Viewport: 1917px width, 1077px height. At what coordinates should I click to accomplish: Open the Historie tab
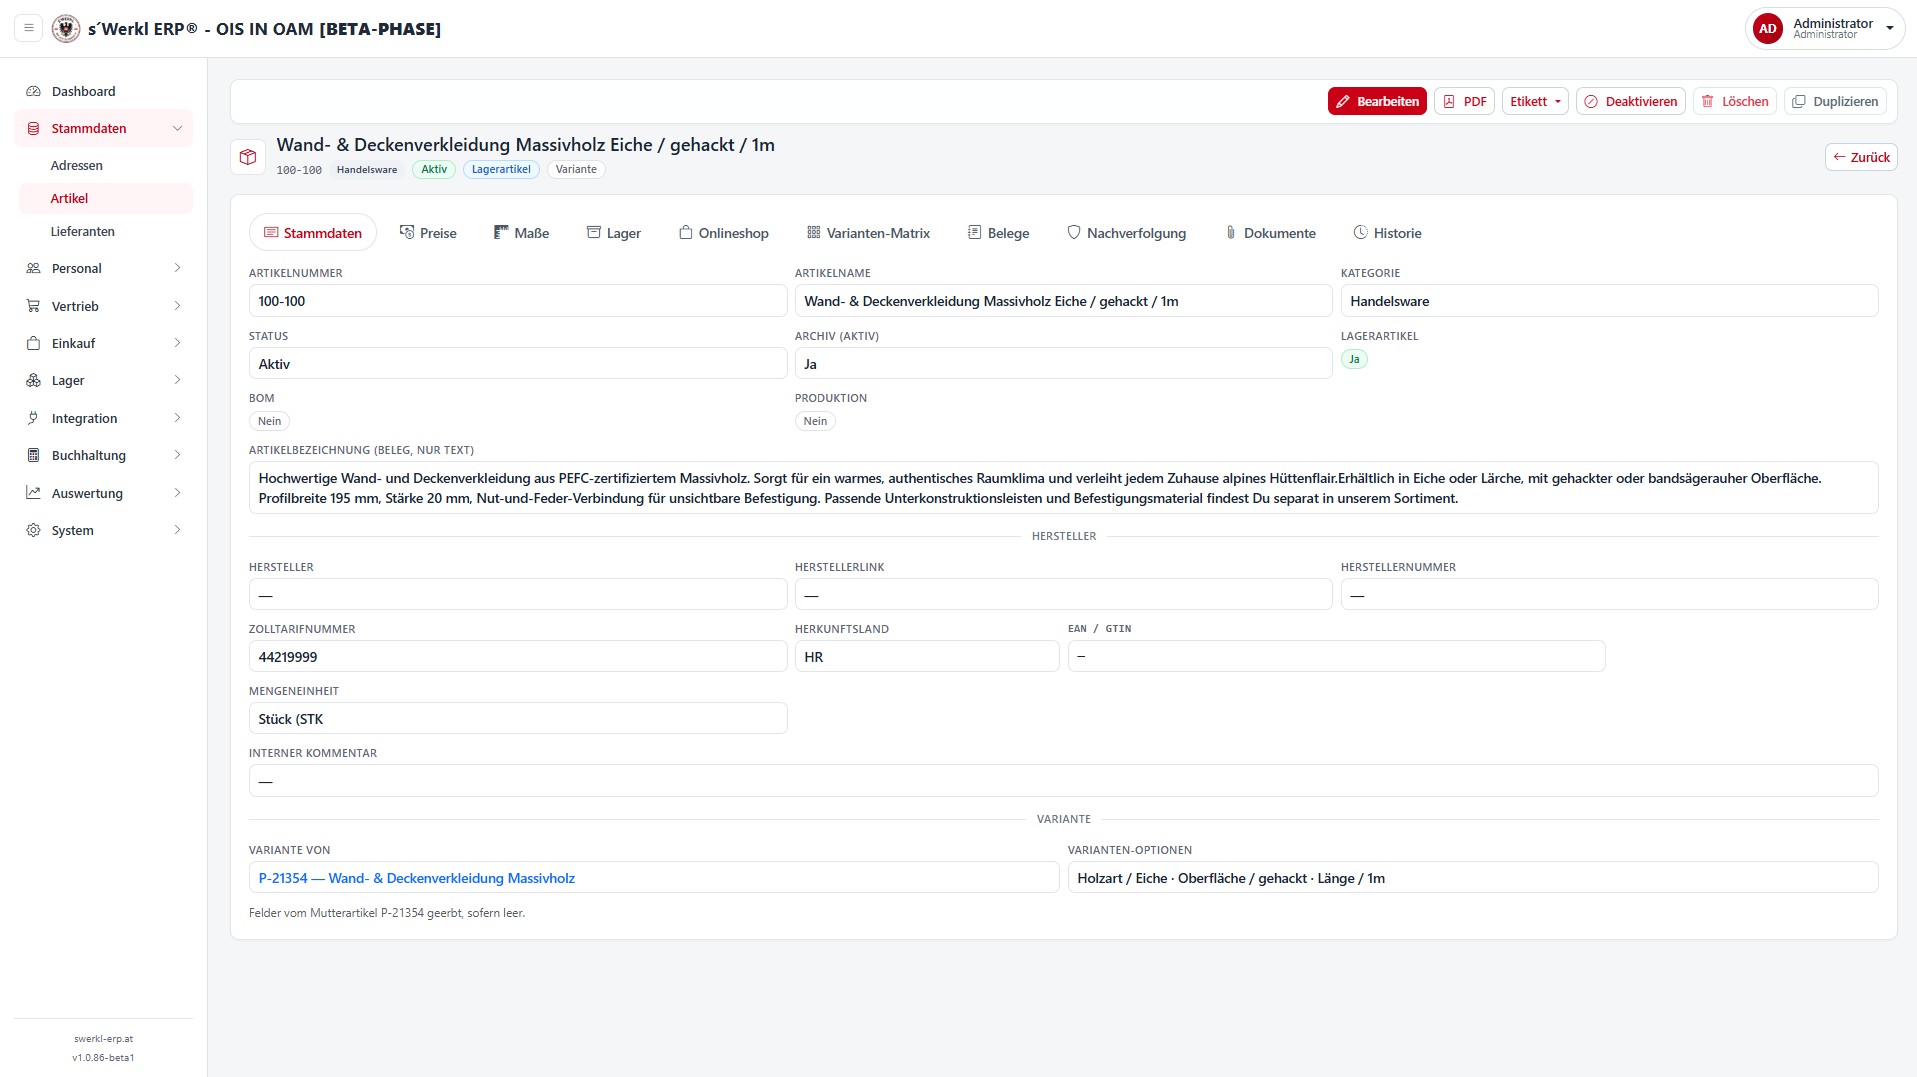pos(1387,233)
